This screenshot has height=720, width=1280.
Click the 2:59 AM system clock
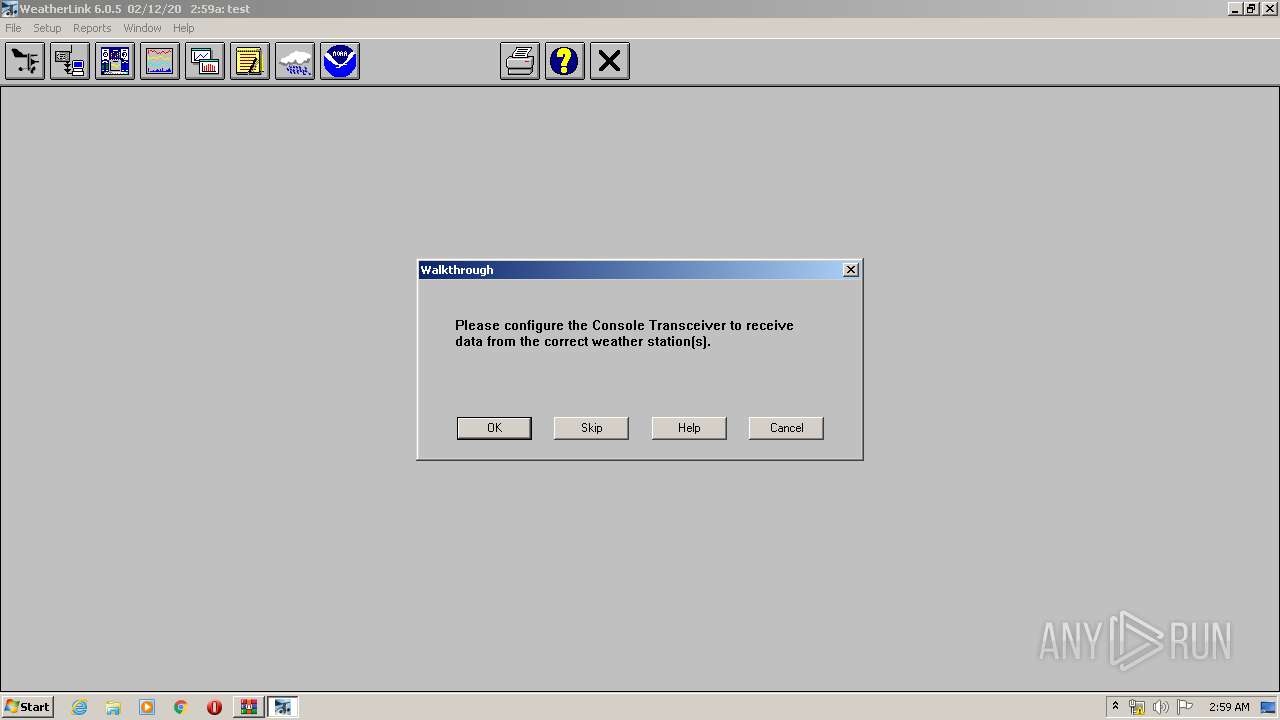coord(1229,707)
